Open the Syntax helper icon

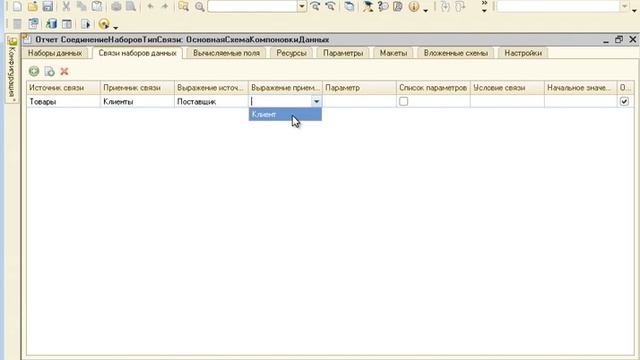tap(368, 6)
